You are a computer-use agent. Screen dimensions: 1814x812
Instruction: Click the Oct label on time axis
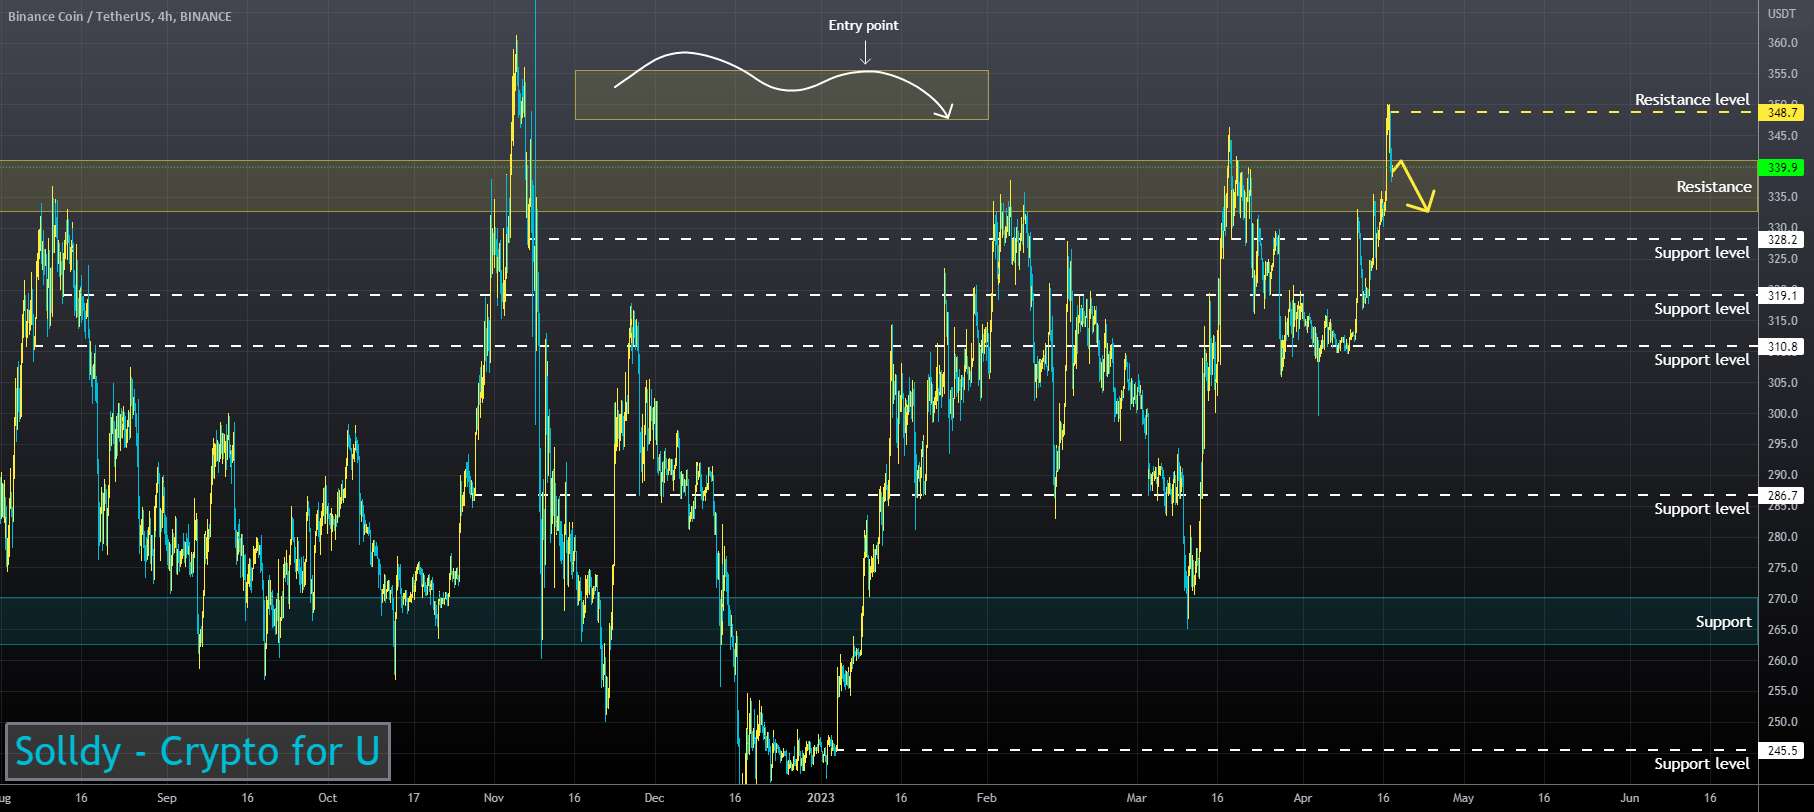pyautogui.click(x=327, y=798)
